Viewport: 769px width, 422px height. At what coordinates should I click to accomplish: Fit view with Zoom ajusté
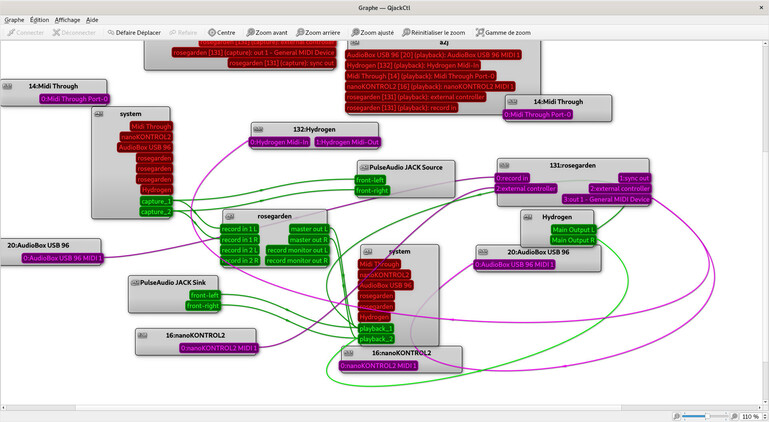pyautogui.click(x=373, y=32)
